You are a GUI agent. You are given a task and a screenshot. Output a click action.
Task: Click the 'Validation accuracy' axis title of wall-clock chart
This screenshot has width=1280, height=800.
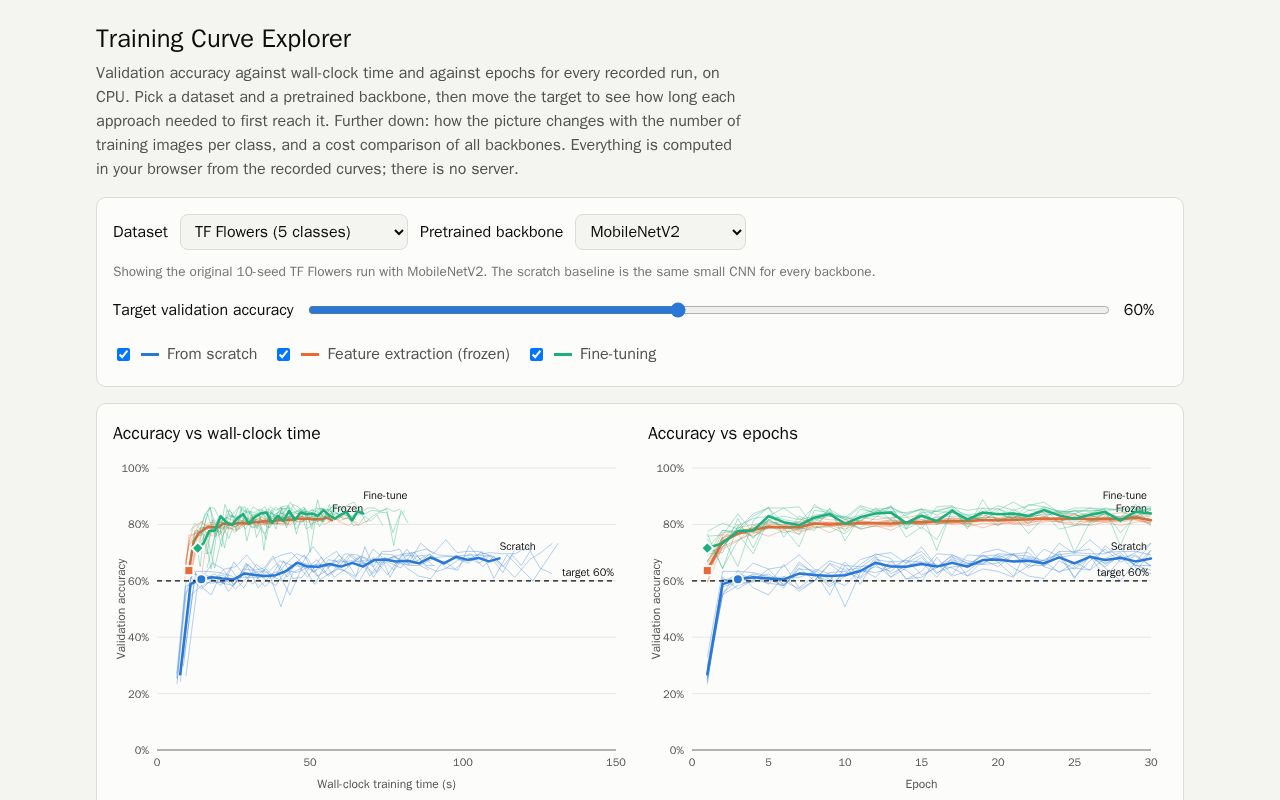coord(122,609)
